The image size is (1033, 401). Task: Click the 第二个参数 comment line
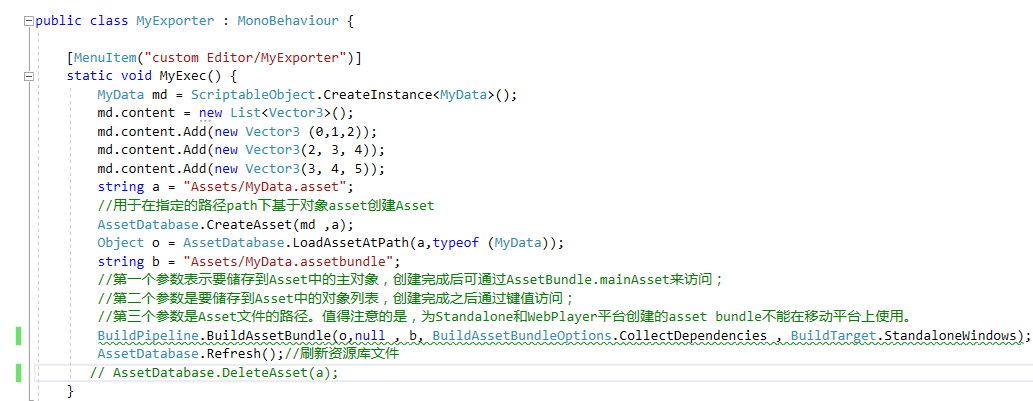click(336, 298)
